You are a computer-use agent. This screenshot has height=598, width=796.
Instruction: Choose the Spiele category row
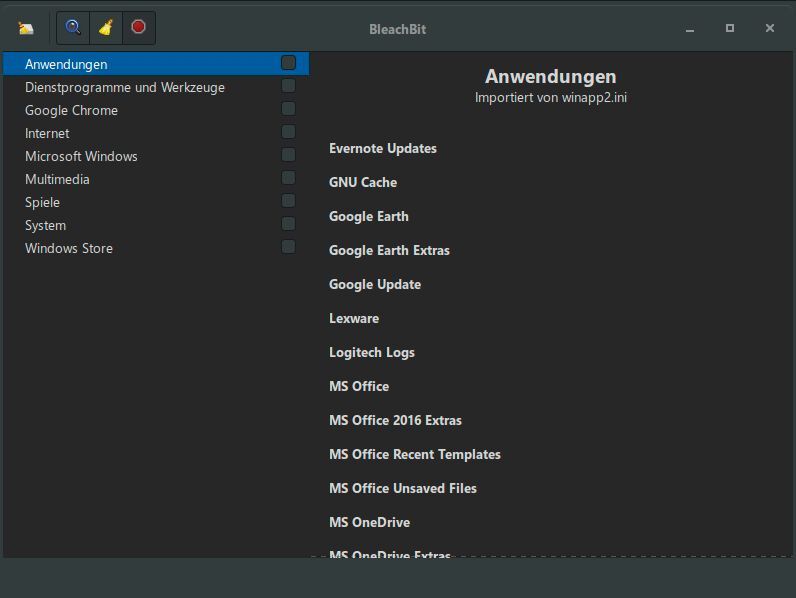click(x=42, y=202)
